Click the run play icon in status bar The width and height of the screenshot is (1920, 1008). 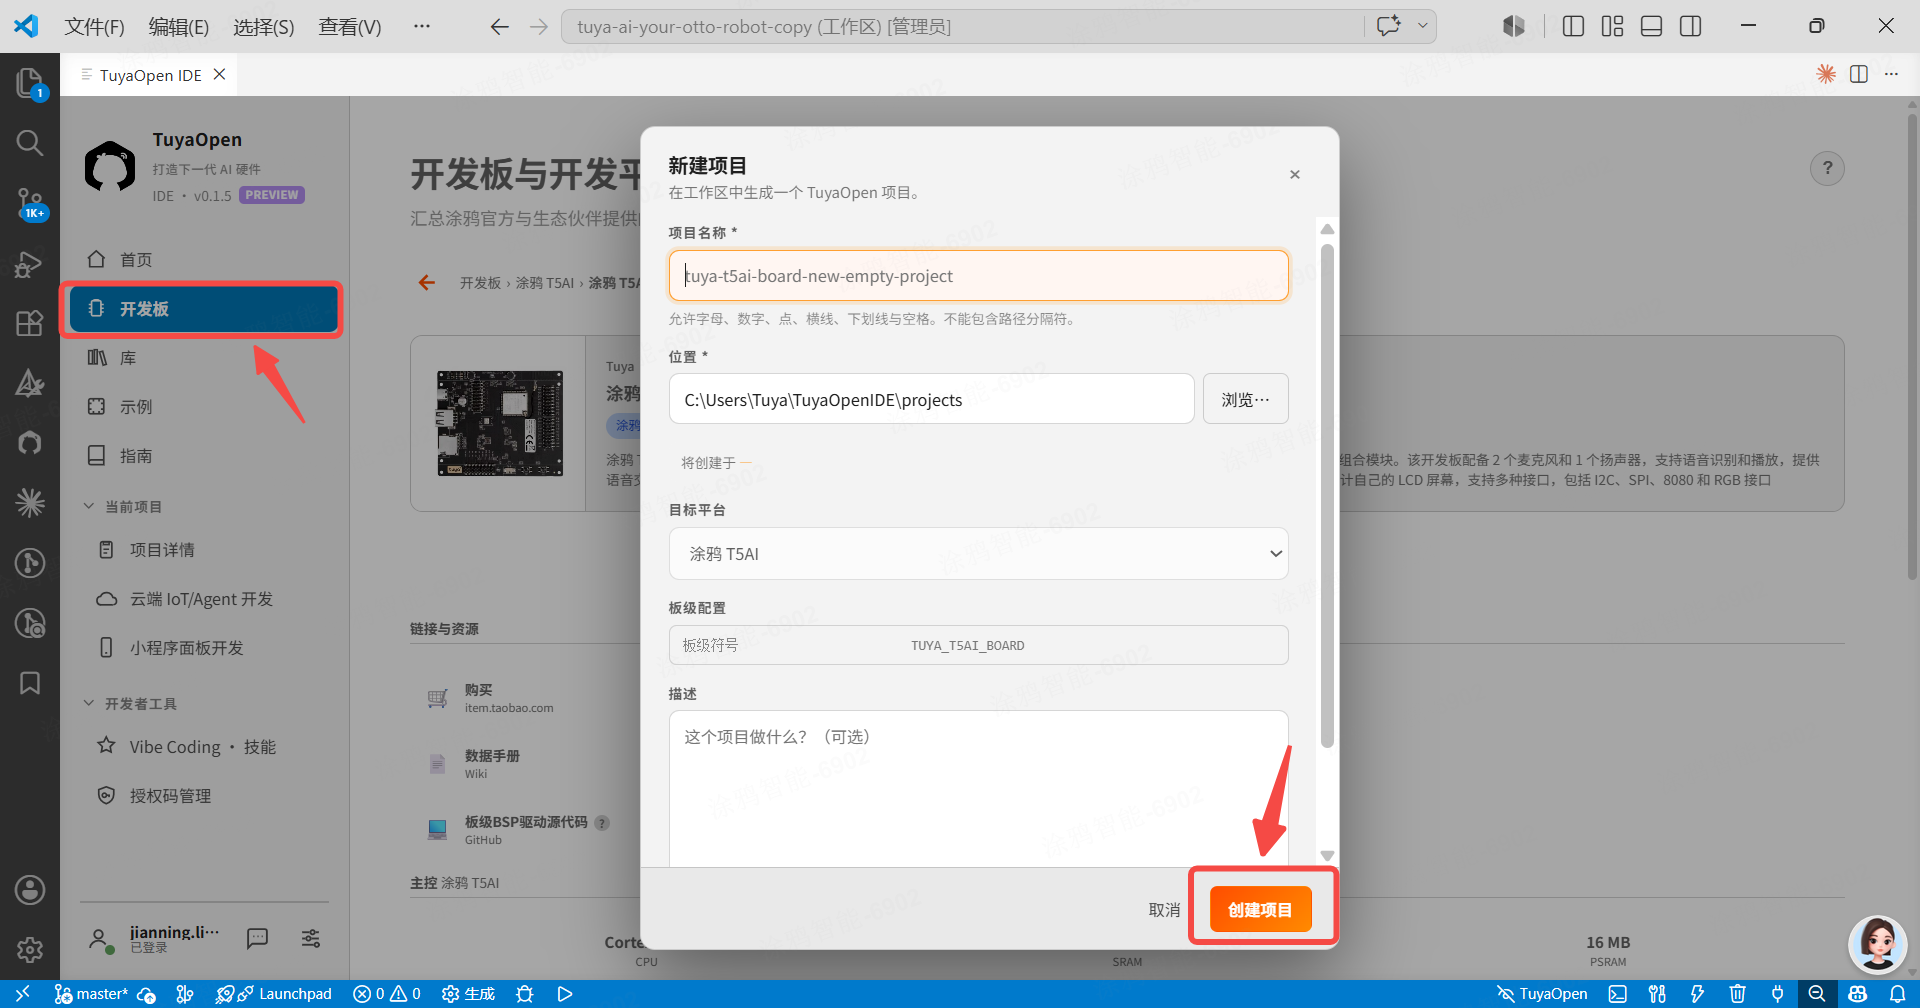pyautogui.click(x=565, y=994)
